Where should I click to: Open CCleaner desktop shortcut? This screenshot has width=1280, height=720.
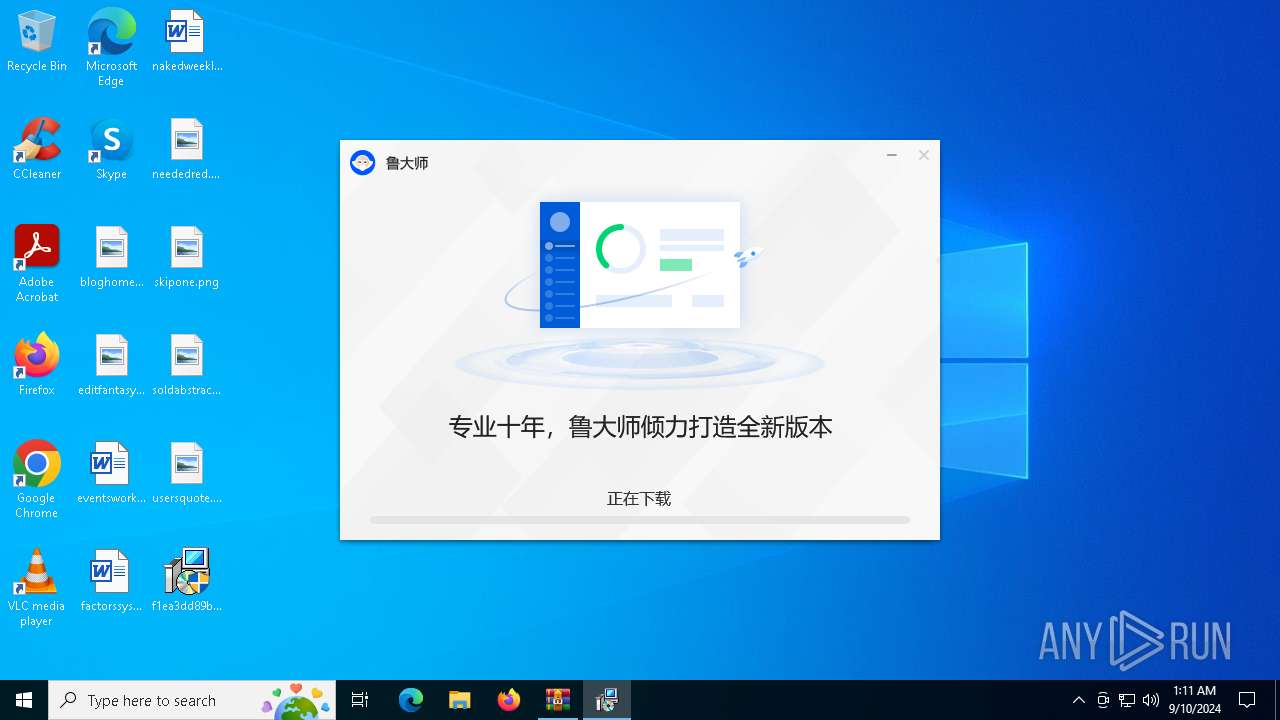coord(37,149)
